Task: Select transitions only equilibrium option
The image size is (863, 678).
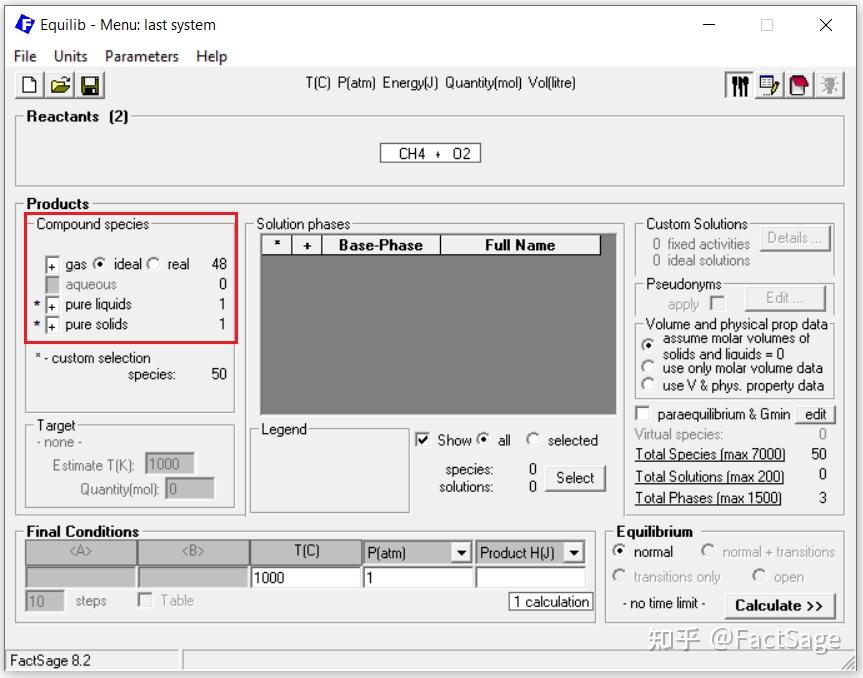Action: click(619, 576)
